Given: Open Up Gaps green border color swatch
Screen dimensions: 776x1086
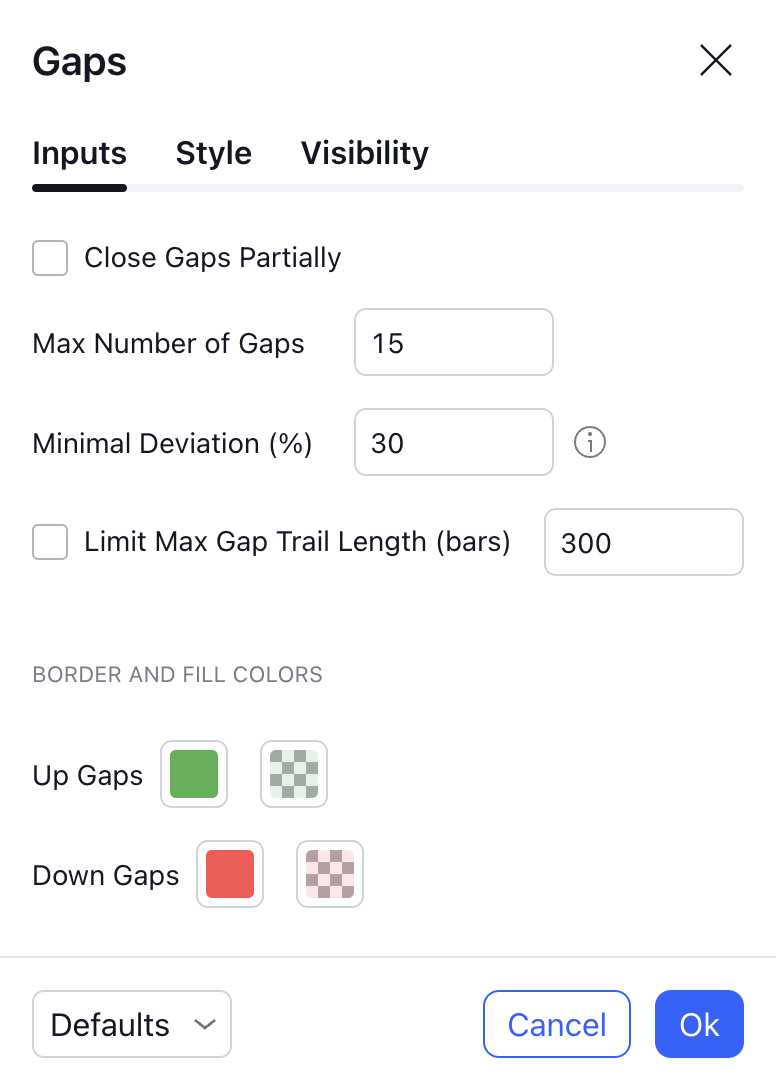Looking at the screenshot, I should 194,774.
